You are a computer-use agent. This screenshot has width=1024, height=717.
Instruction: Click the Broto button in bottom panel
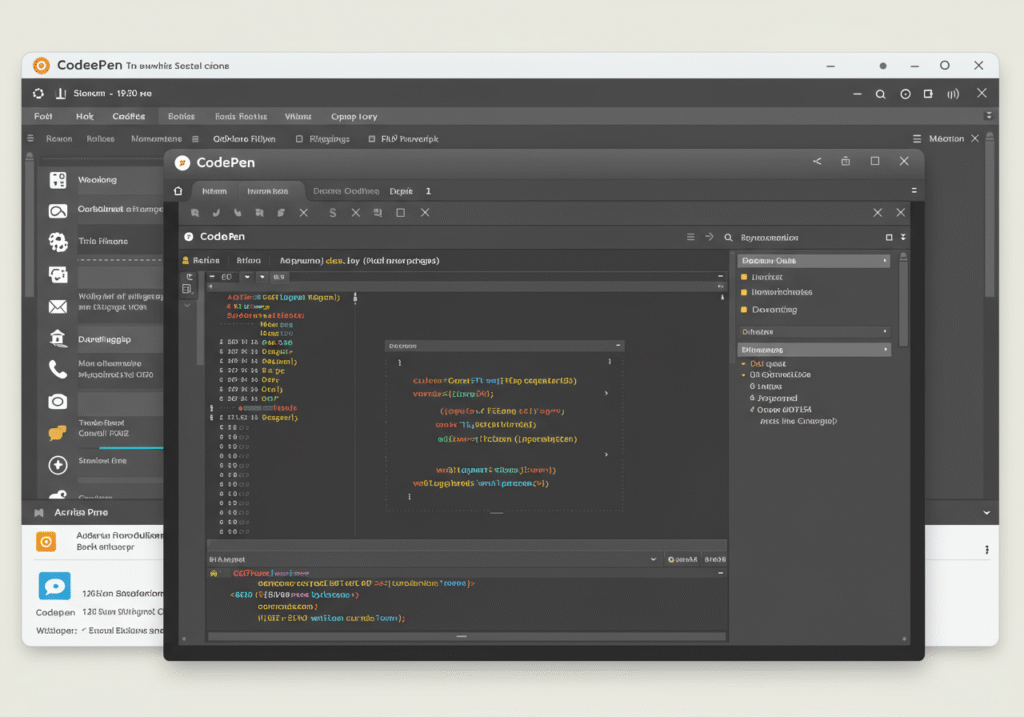click(714, 560)
